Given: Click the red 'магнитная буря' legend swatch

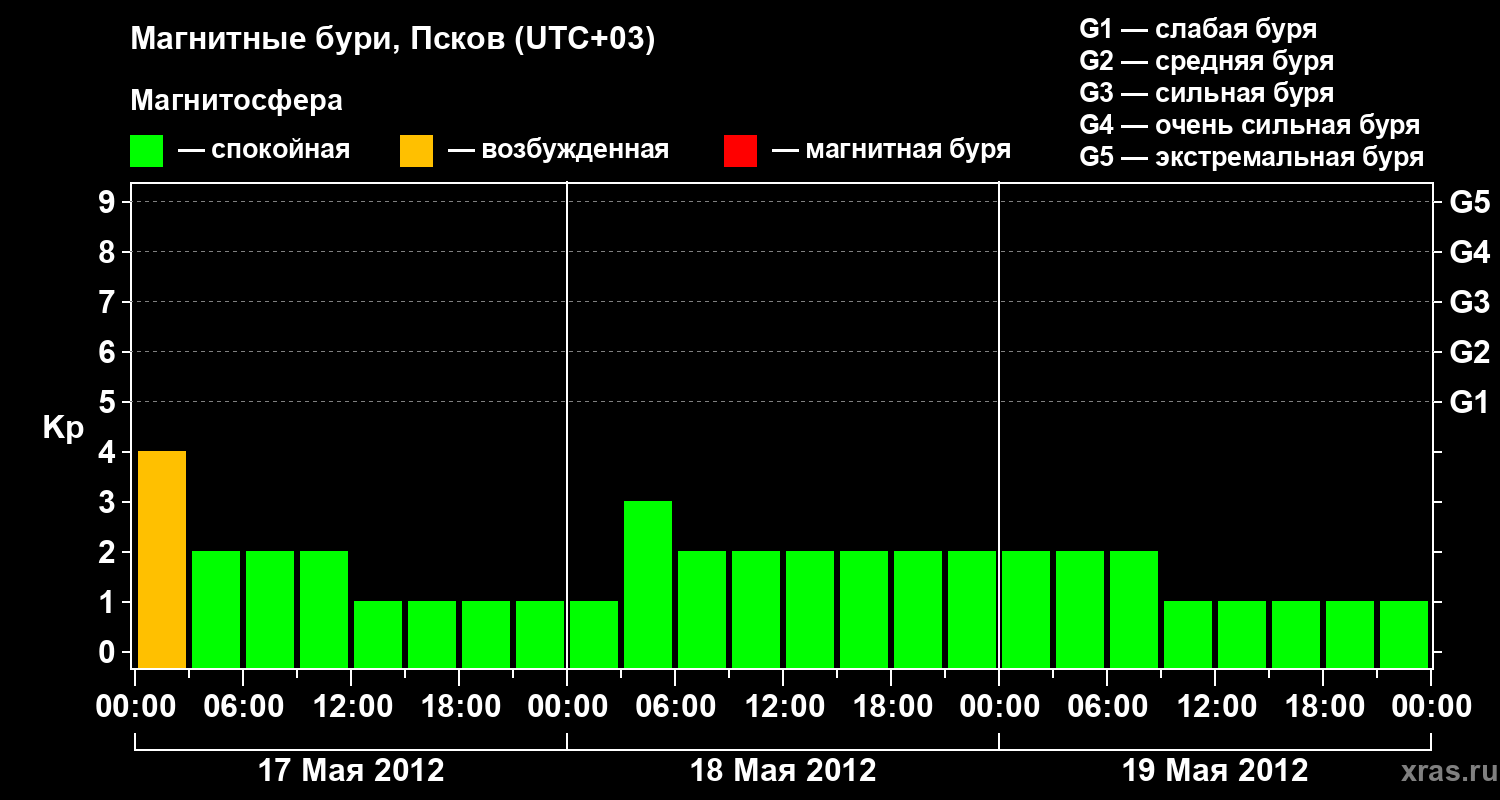Looking at the screenshot, I should pos(740,151).
